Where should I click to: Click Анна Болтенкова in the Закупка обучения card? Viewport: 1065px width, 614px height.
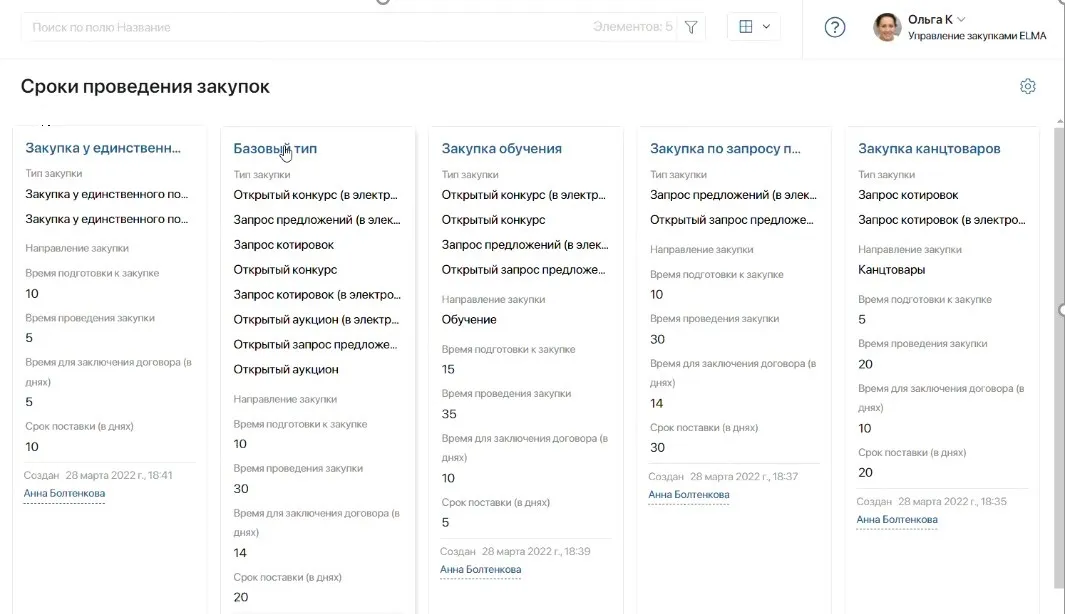(x=480, y=569)
